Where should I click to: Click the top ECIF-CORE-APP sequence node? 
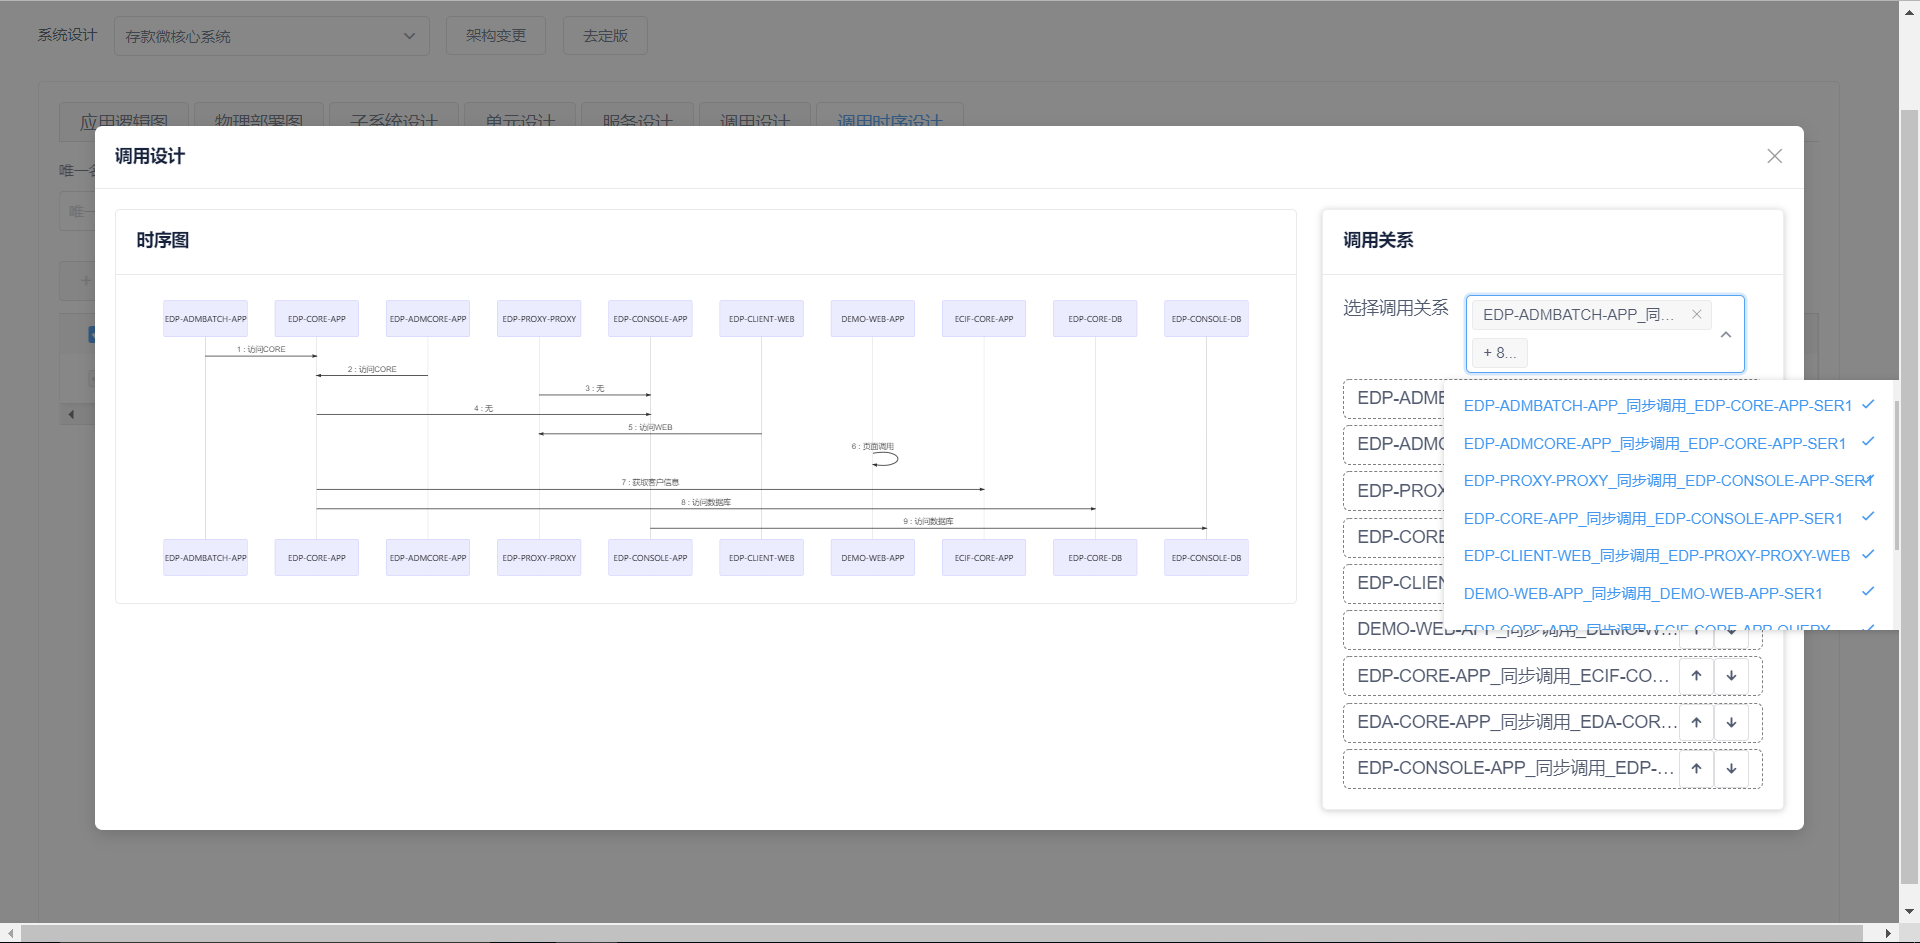click(984, 319)
